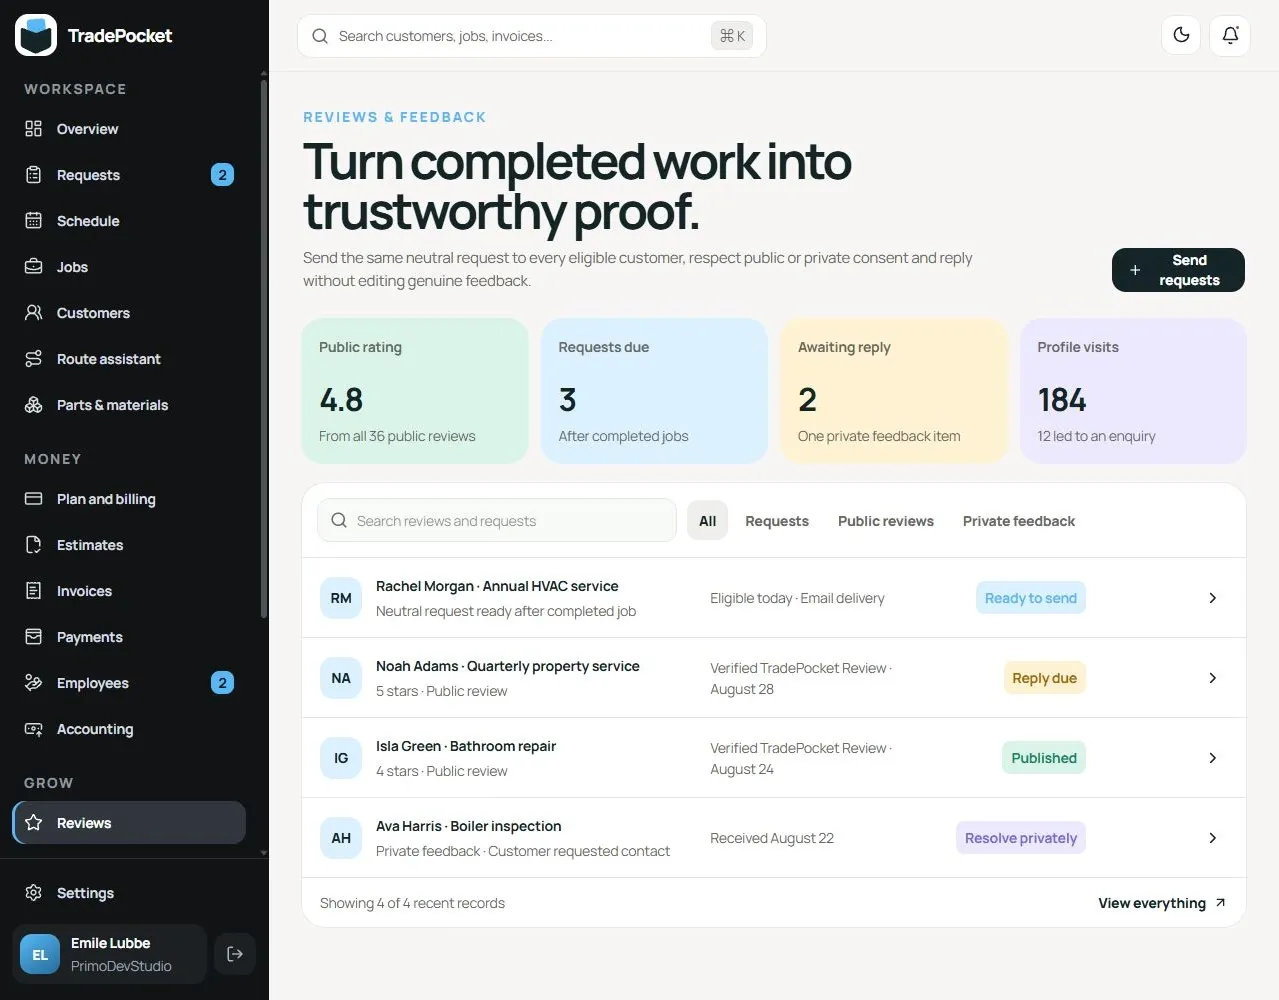Open Invoices via its receipt icon
1279x1000 pixels.
pyautogui.click(x=33, y=591)
